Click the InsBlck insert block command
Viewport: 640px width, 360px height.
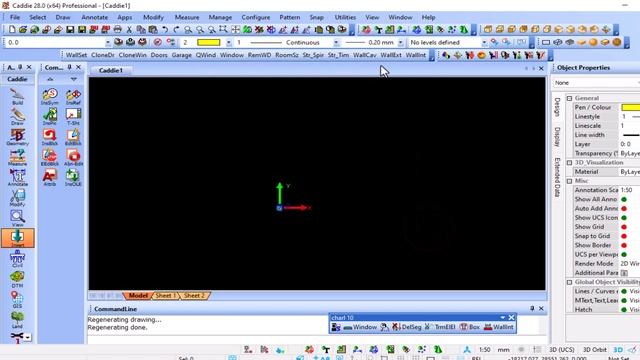pyautogui.click(x=50, y=138)
